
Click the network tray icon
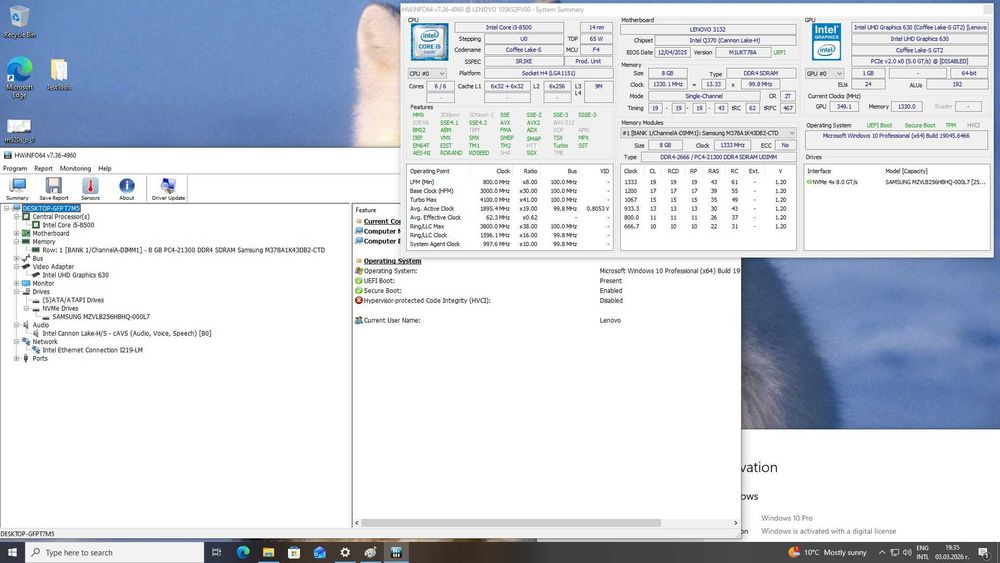895,552
